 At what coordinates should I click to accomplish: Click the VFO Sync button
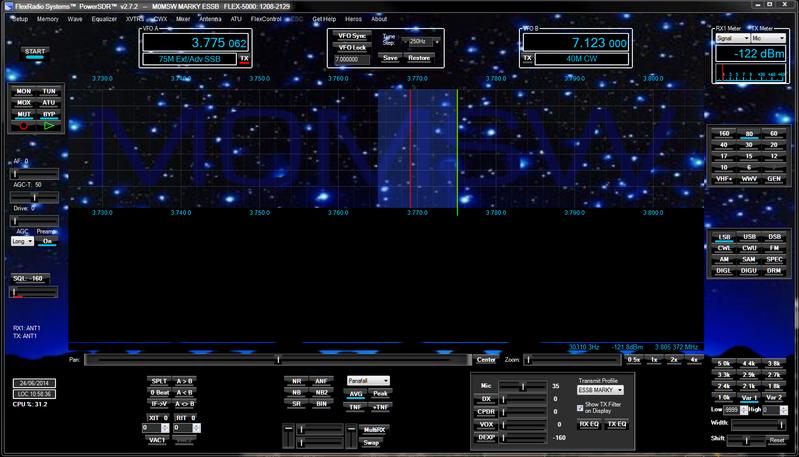click(352, 36)
